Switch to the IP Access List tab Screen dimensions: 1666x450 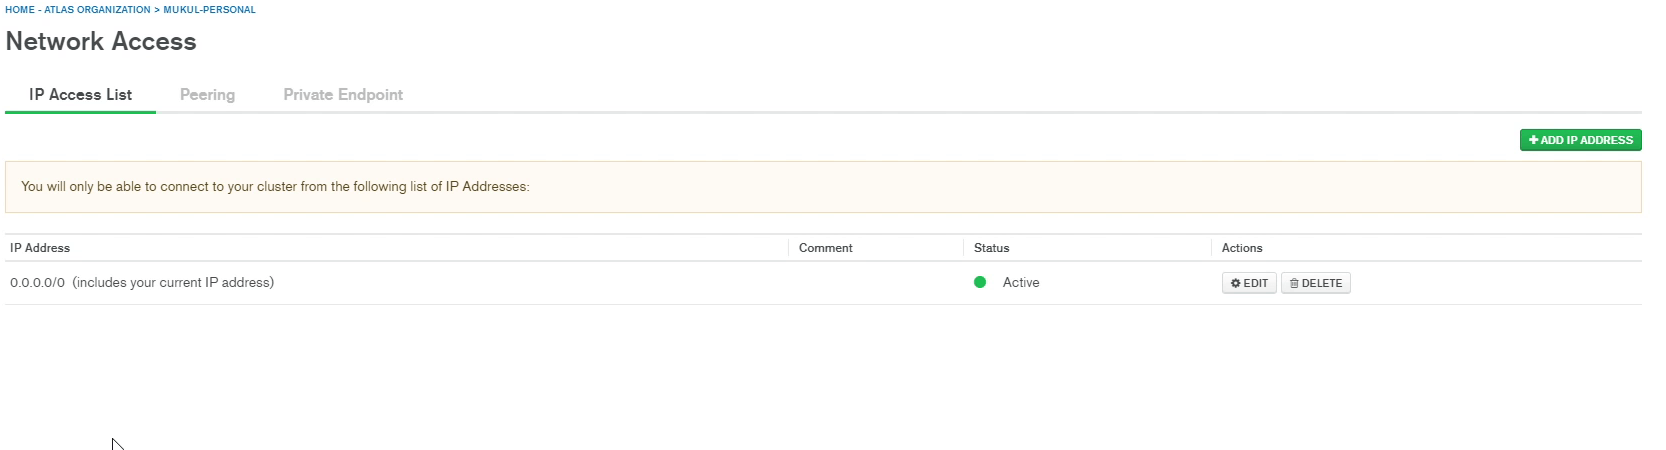click(80, 95)
